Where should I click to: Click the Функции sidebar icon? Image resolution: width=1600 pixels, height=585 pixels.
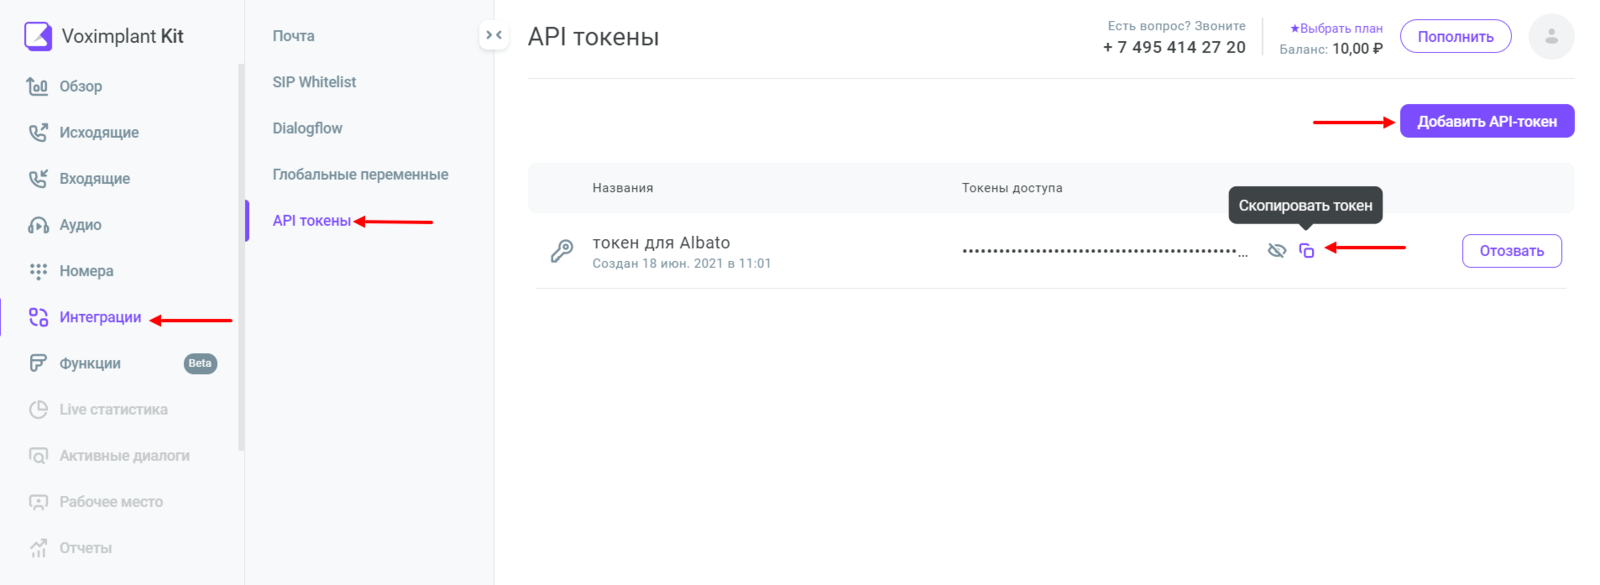pos(38,363)
